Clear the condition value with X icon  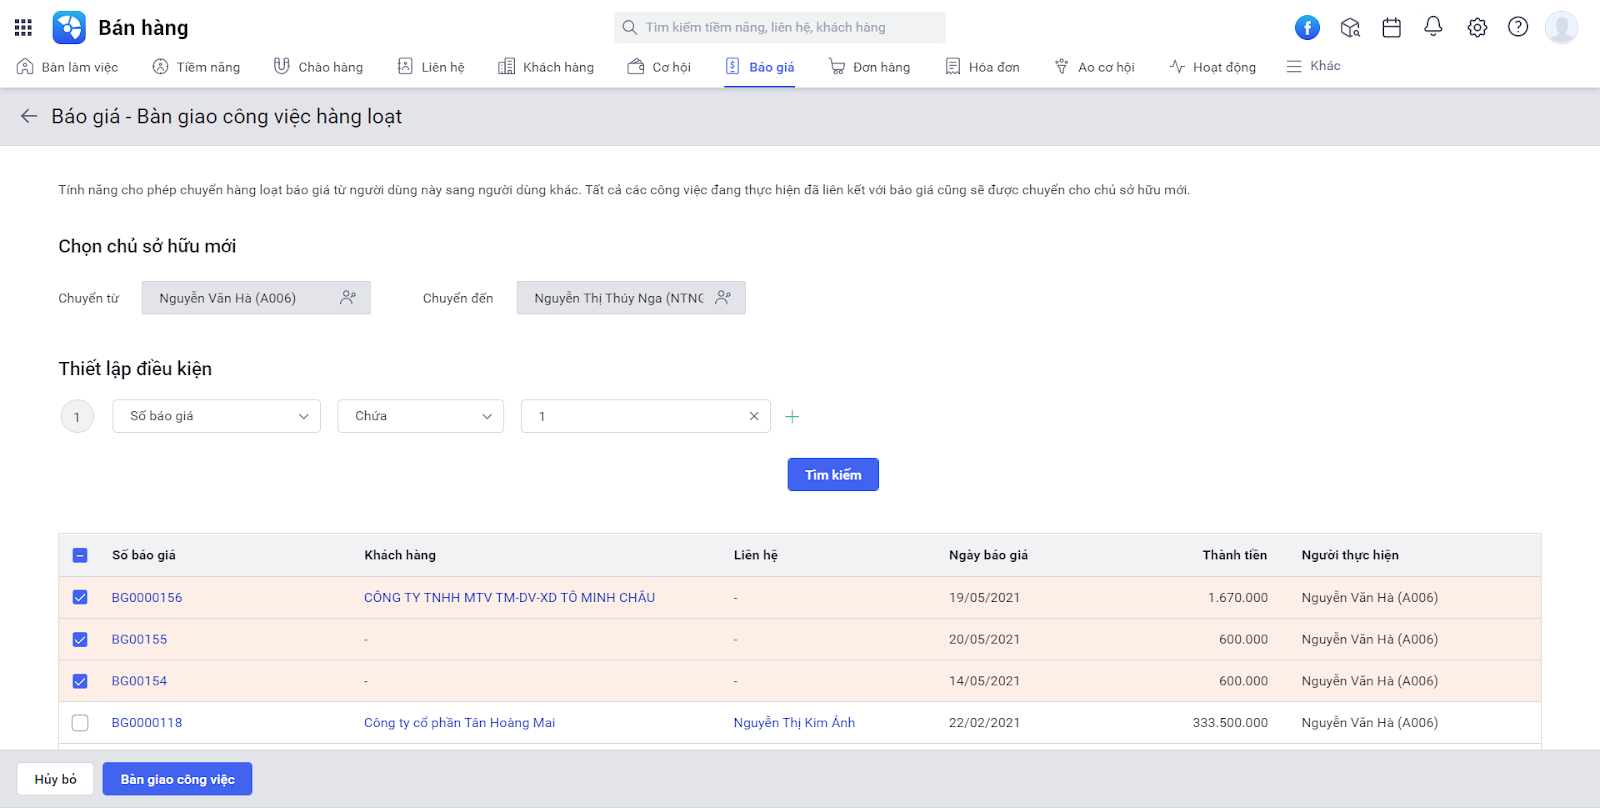[754, 417]
